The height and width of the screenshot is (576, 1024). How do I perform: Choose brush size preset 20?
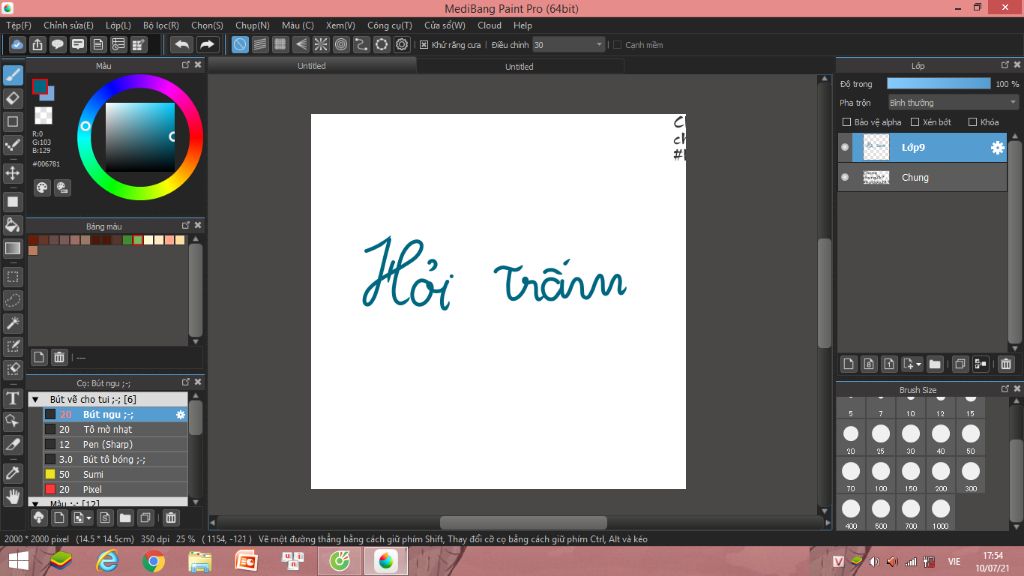click(x=851, y=438)
